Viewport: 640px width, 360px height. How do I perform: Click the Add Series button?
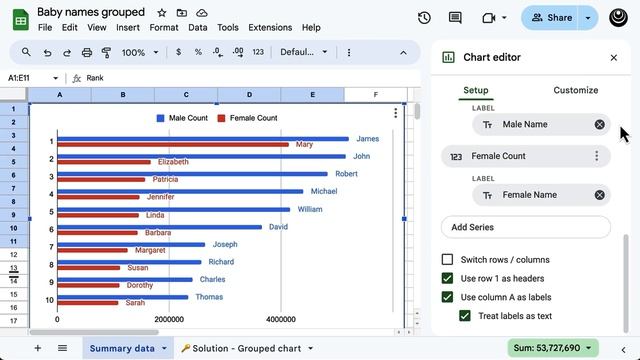point(526,227)
